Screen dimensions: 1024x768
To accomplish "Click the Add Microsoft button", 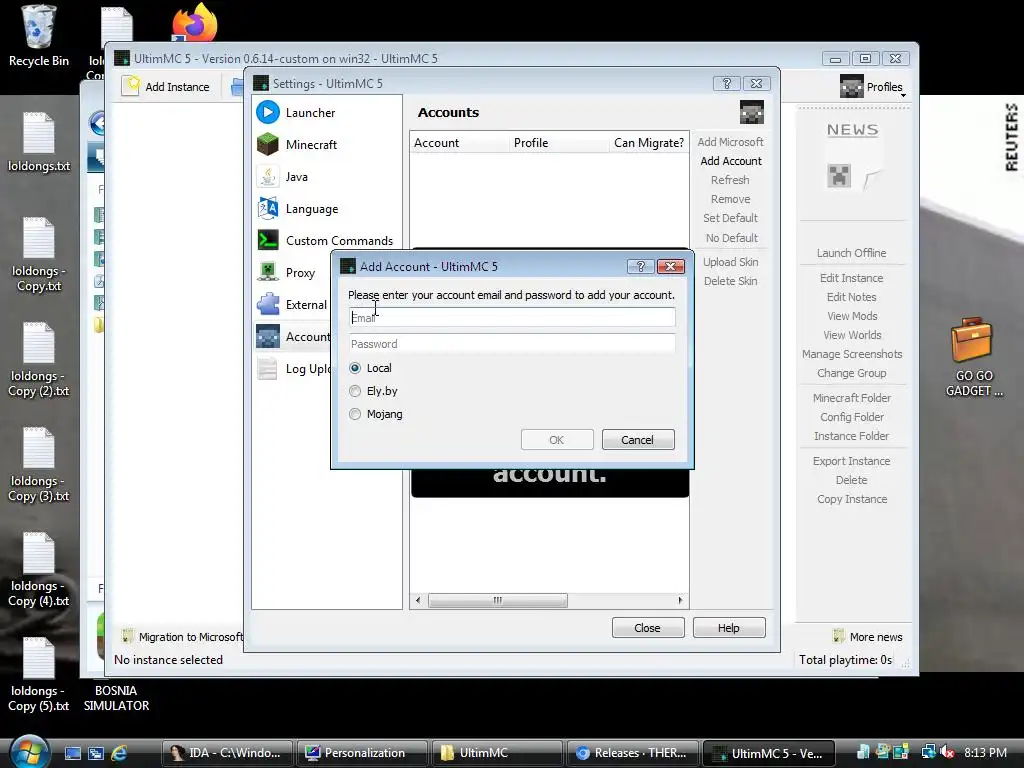I will click(x=731, y=142).
